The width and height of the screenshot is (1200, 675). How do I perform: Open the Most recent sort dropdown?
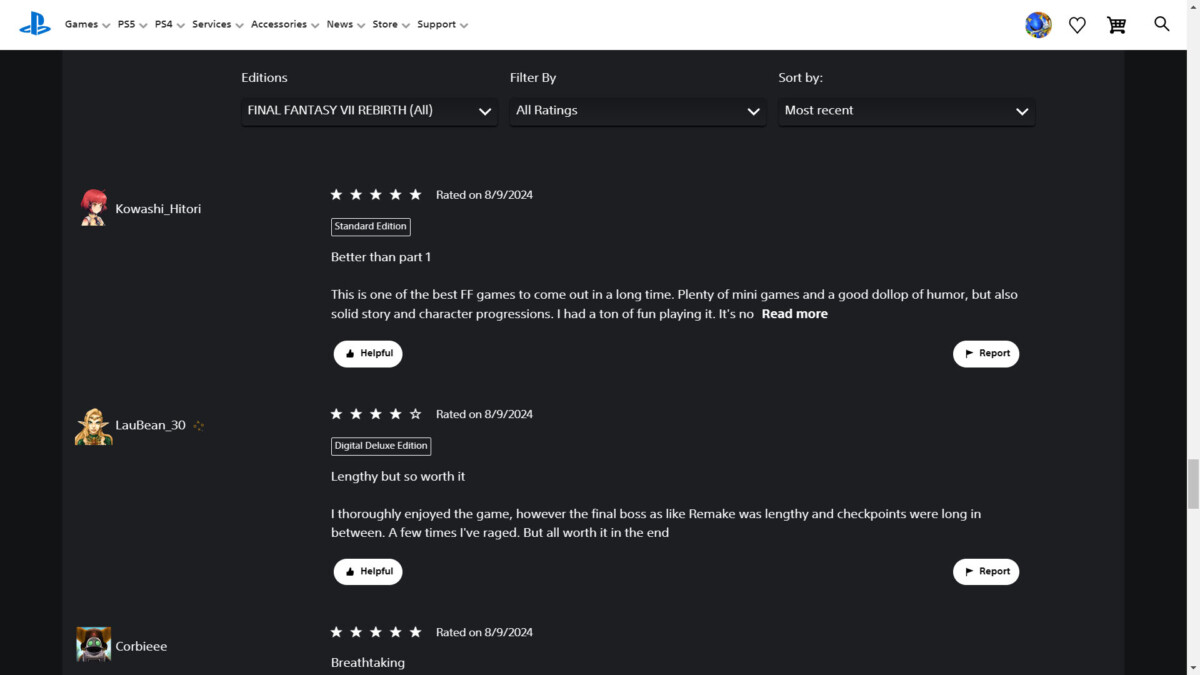[x=907, y=111]
